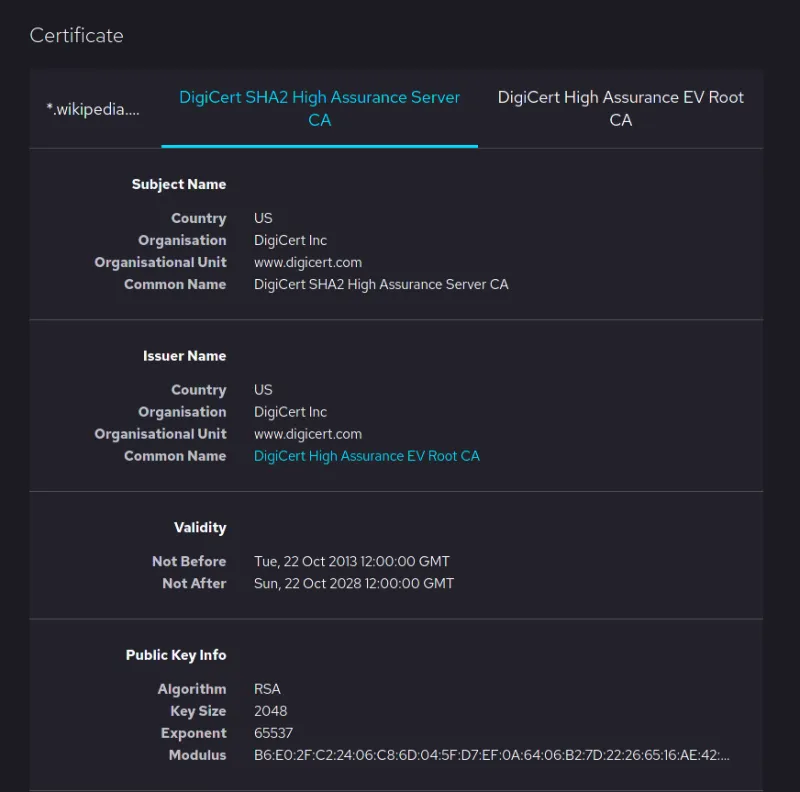
Task: Click the Not After field label
Action: pyautogui.click(x=194, y=583)
